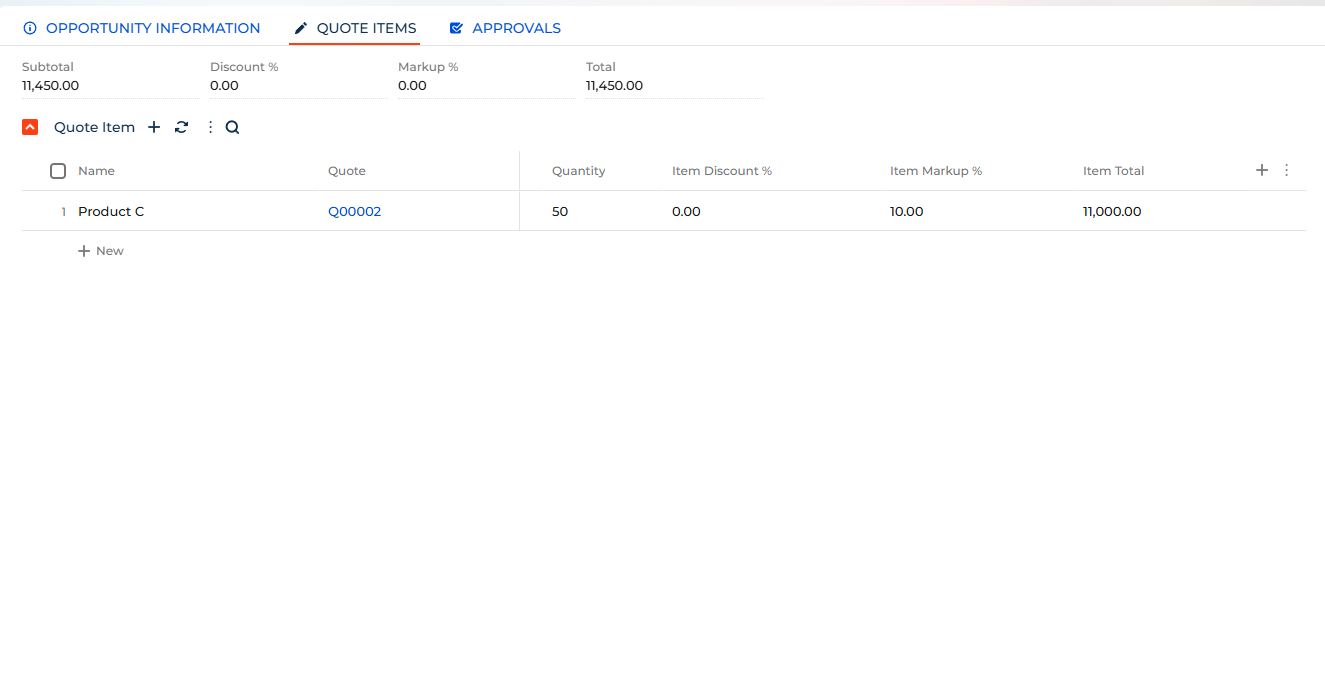Click row number 1 of Product C
Image resolution: width=1325 pixels, height=681 pixels.
pos(64,211)
